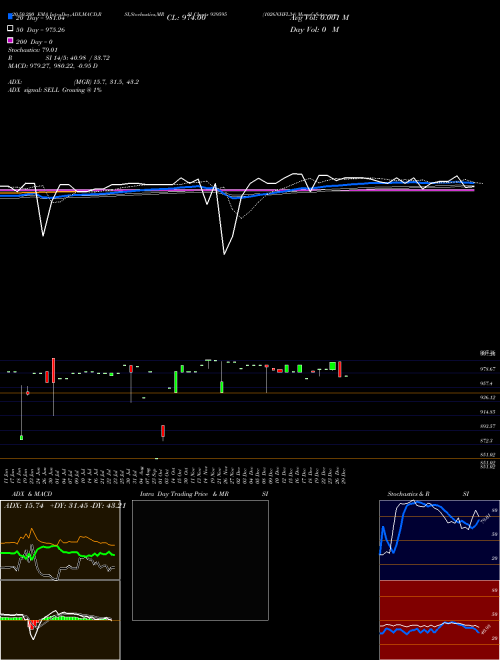Click 'ADX: 15.74 +DY: 31.45 -DY: 43.21' header

[x=65, y=506]
